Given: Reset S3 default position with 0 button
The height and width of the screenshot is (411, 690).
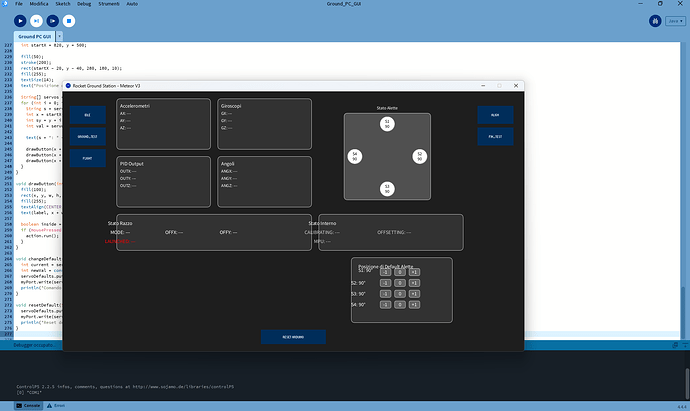Looking at the screenshot, I should coord(400,294).
